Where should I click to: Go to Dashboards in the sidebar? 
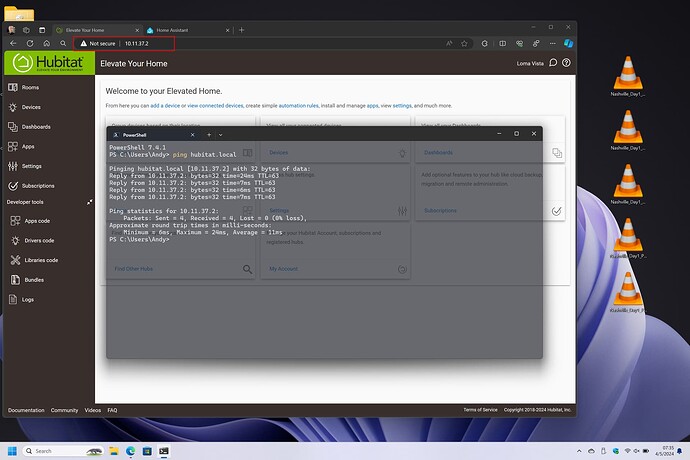coord(35,126)
